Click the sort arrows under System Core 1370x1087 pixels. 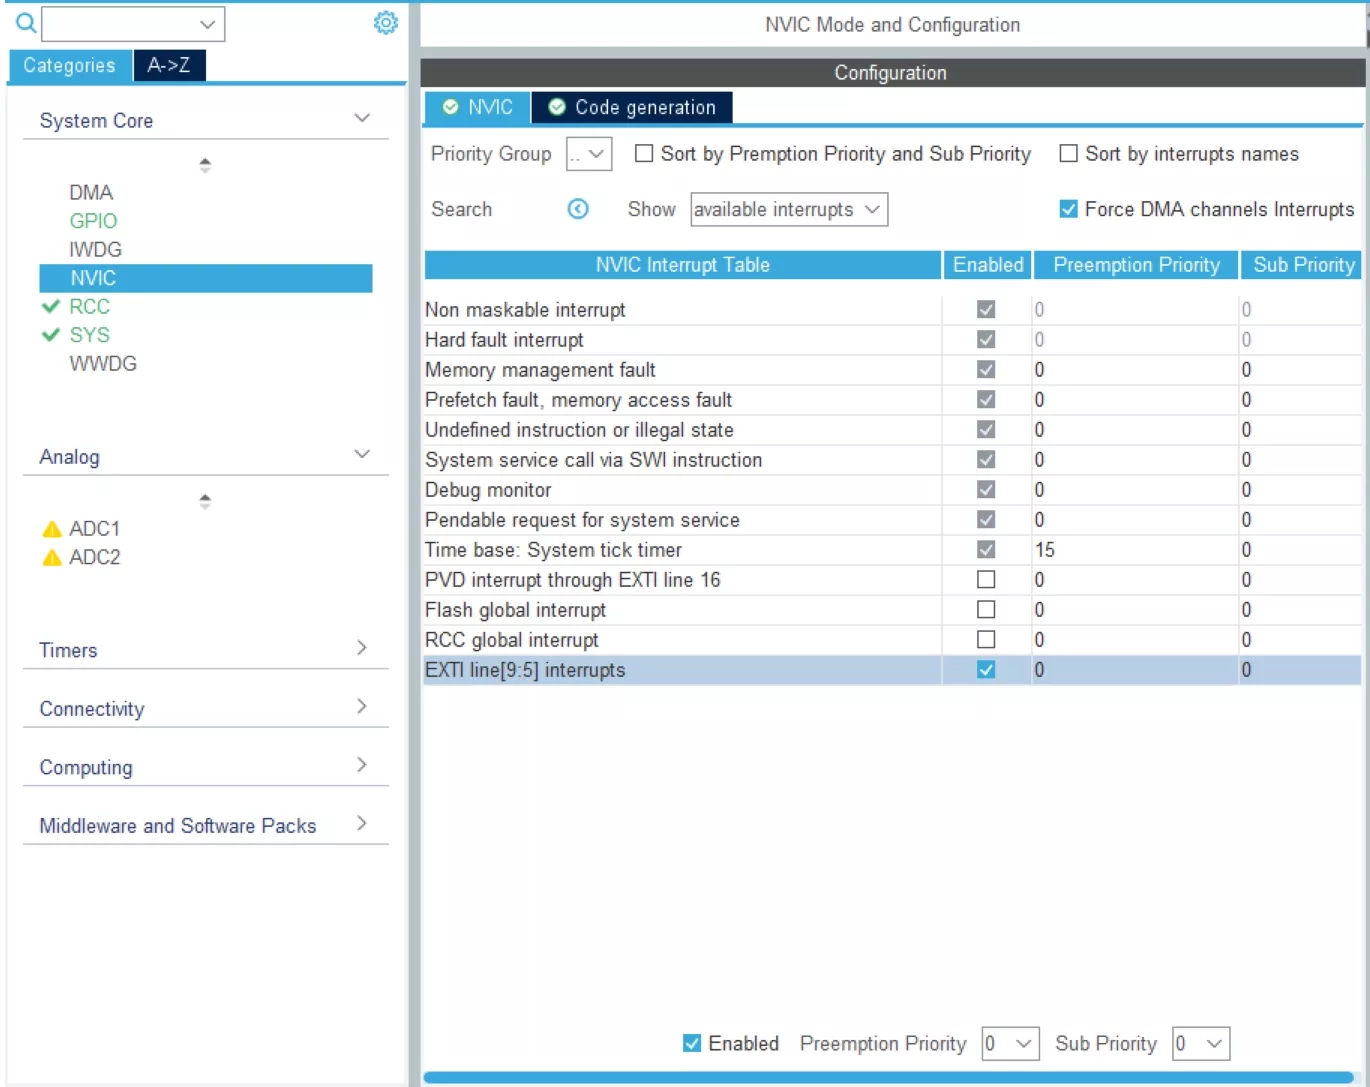point(205,165)
